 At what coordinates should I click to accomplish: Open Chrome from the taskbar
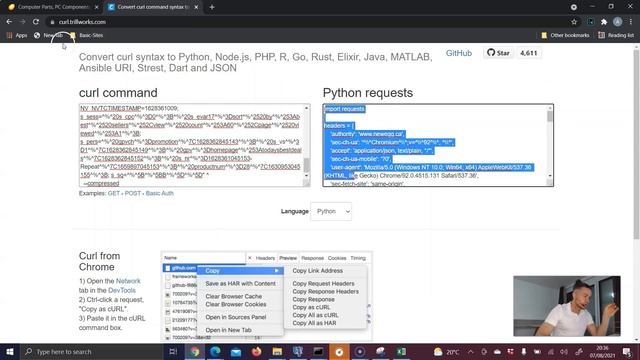(x=195, y=351)
